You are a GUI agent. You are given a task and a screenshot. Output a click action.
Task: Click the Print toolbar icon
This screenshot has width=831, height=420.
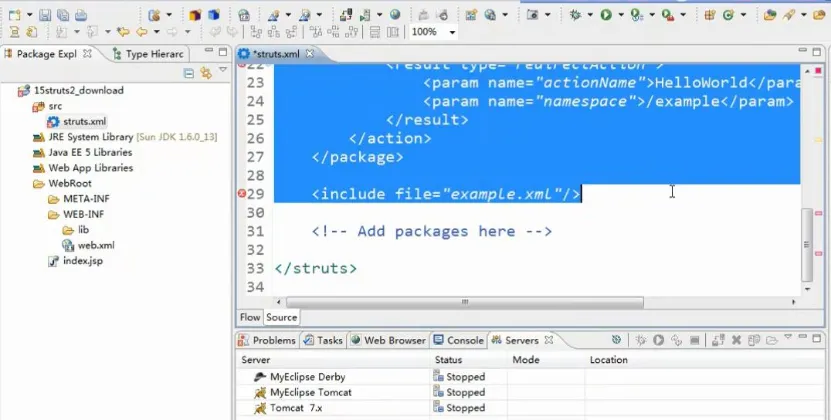(x=81, y=15)
